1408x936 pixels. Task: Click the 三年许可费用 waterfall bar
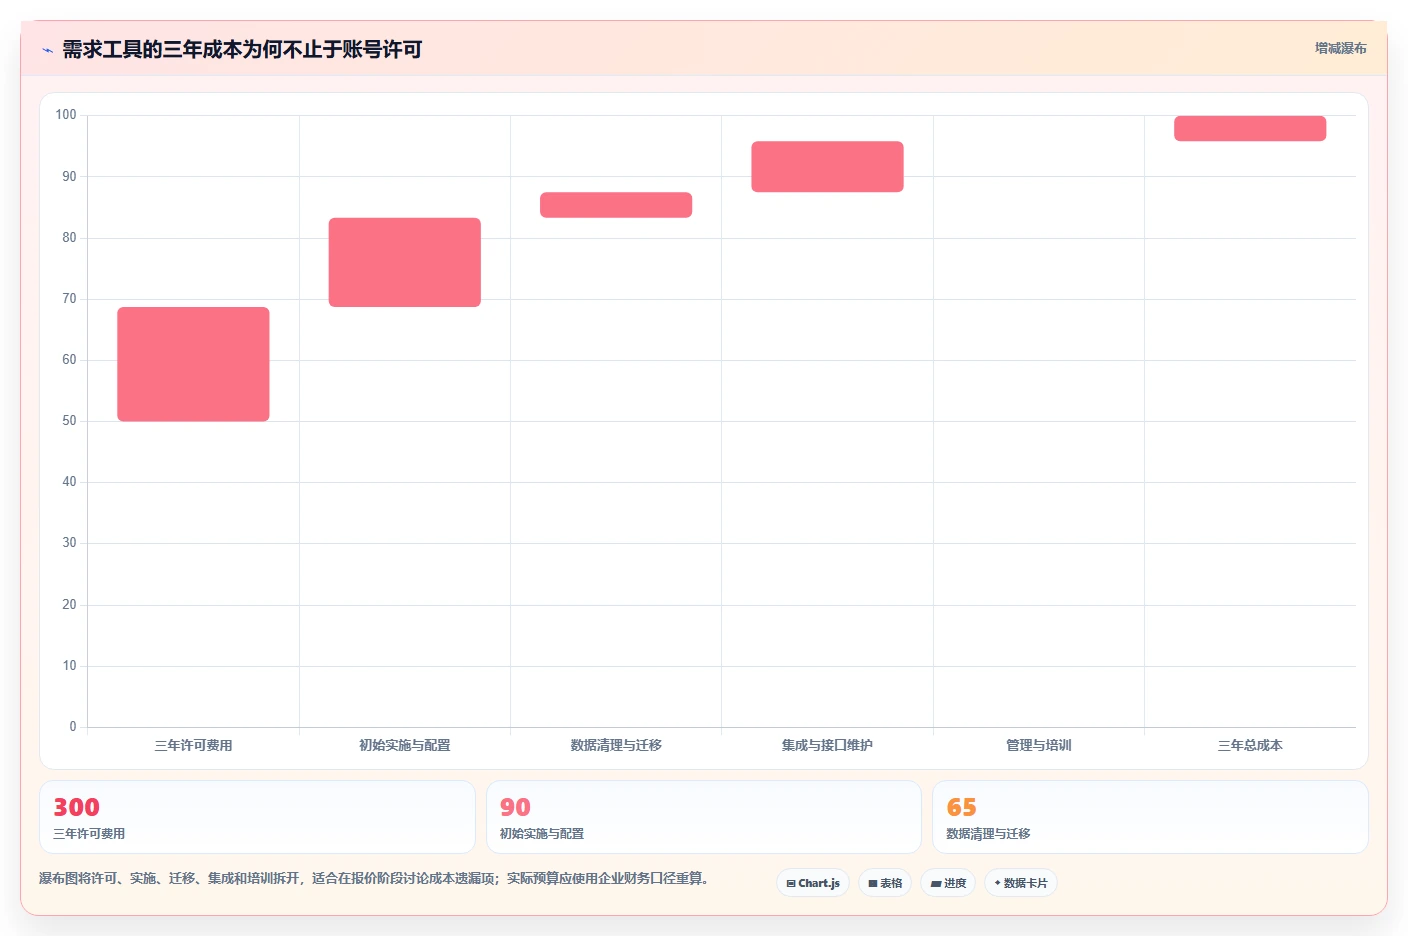(193, 364)
